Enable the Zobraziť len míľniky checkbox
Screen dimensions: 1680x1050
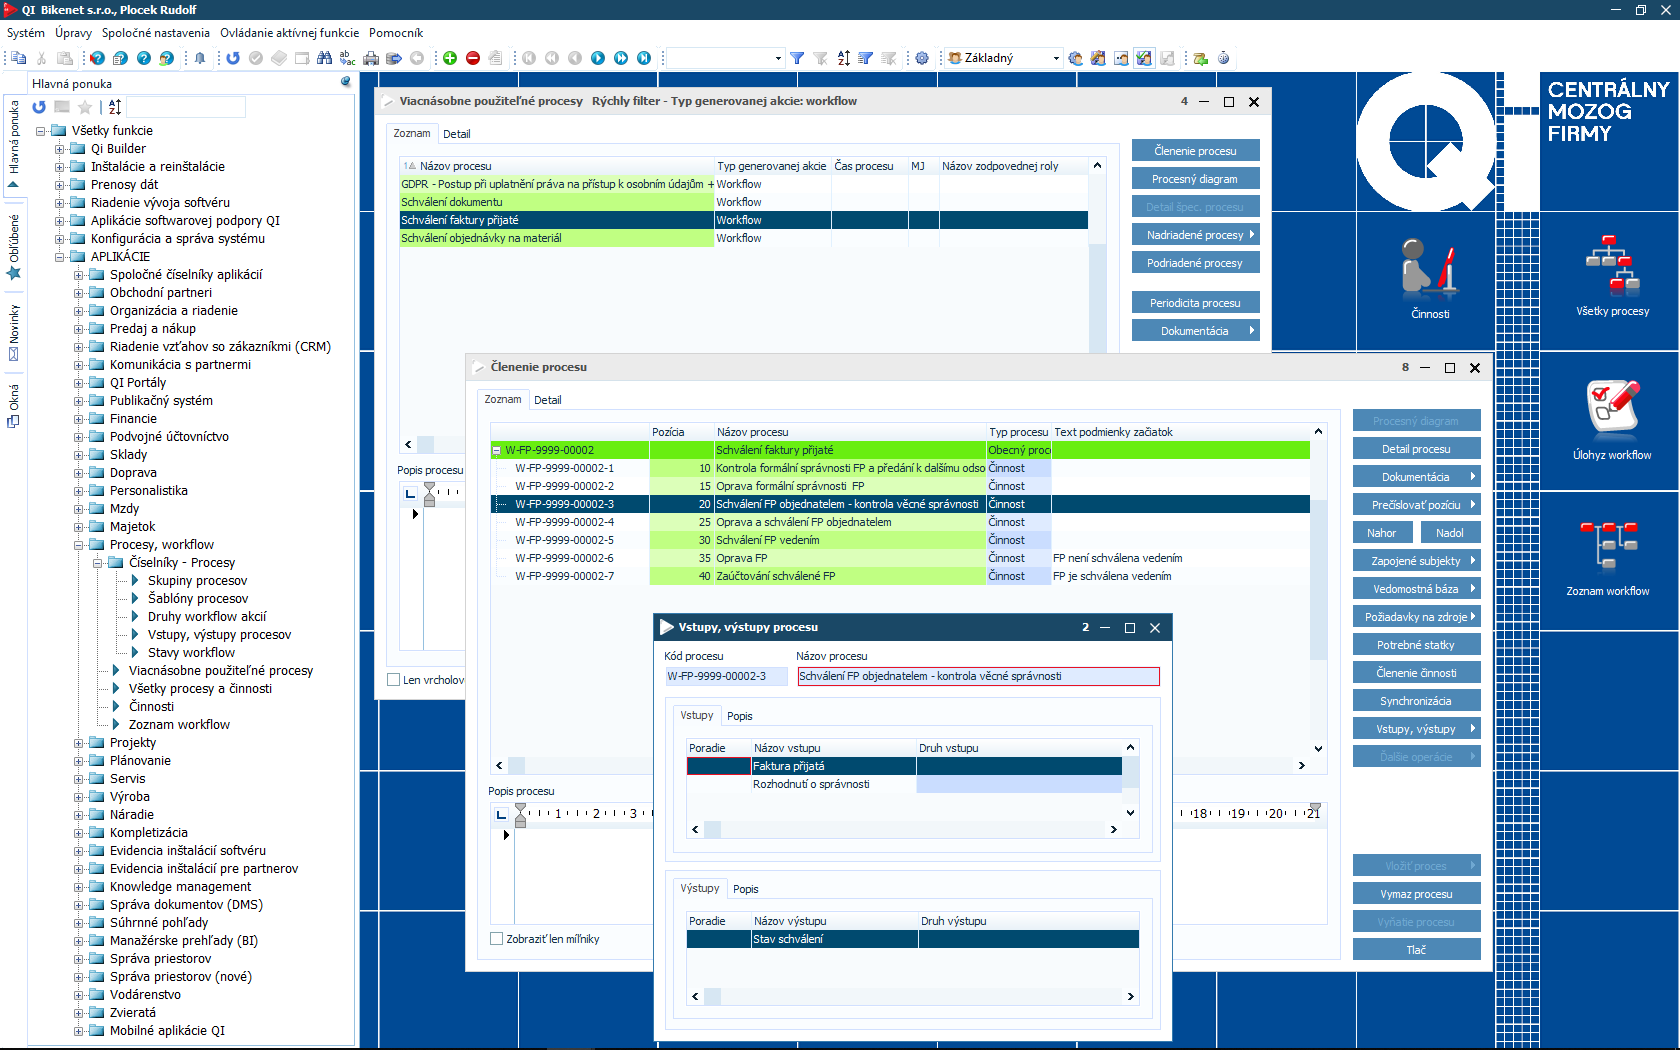coord(497,939)
